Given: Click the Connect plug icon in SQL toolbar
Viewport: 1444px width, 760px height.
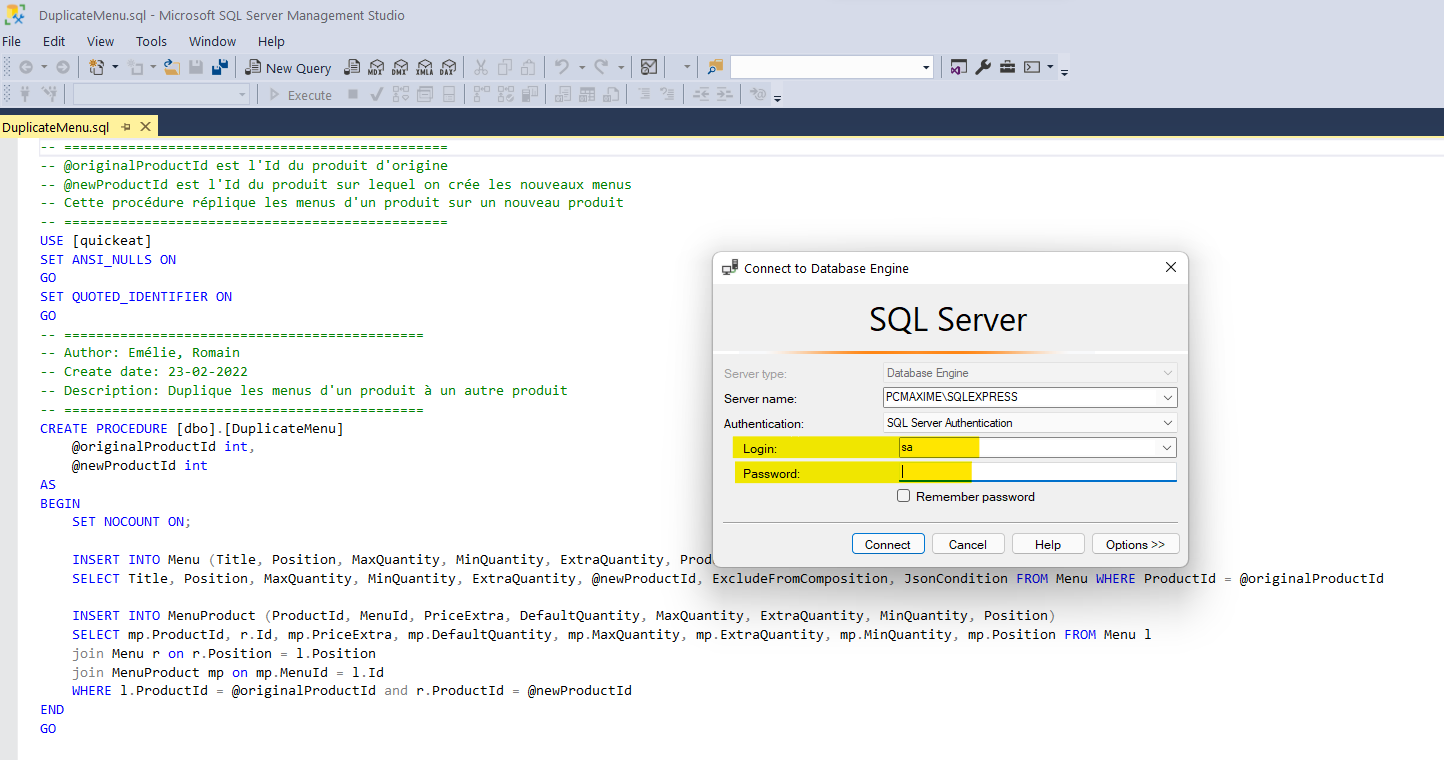Looking at the screenshot, I should click(x=26, y=94).
